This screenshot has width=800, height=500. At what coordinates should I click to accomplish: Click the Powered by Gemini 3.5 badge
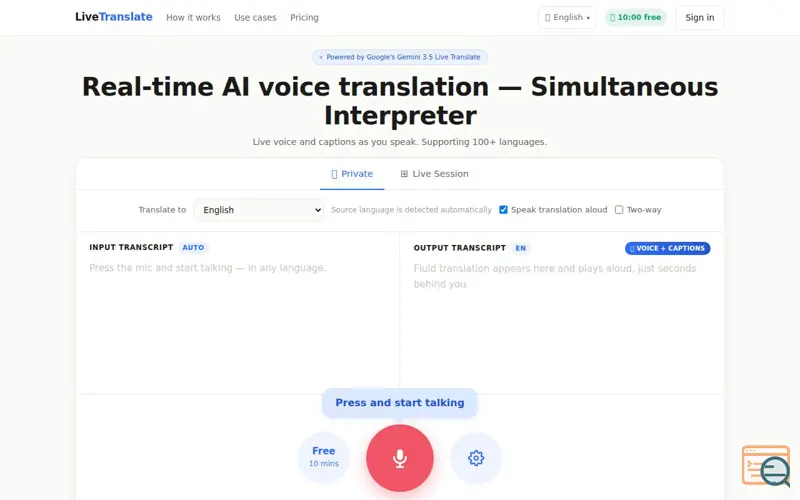[399, 57]
